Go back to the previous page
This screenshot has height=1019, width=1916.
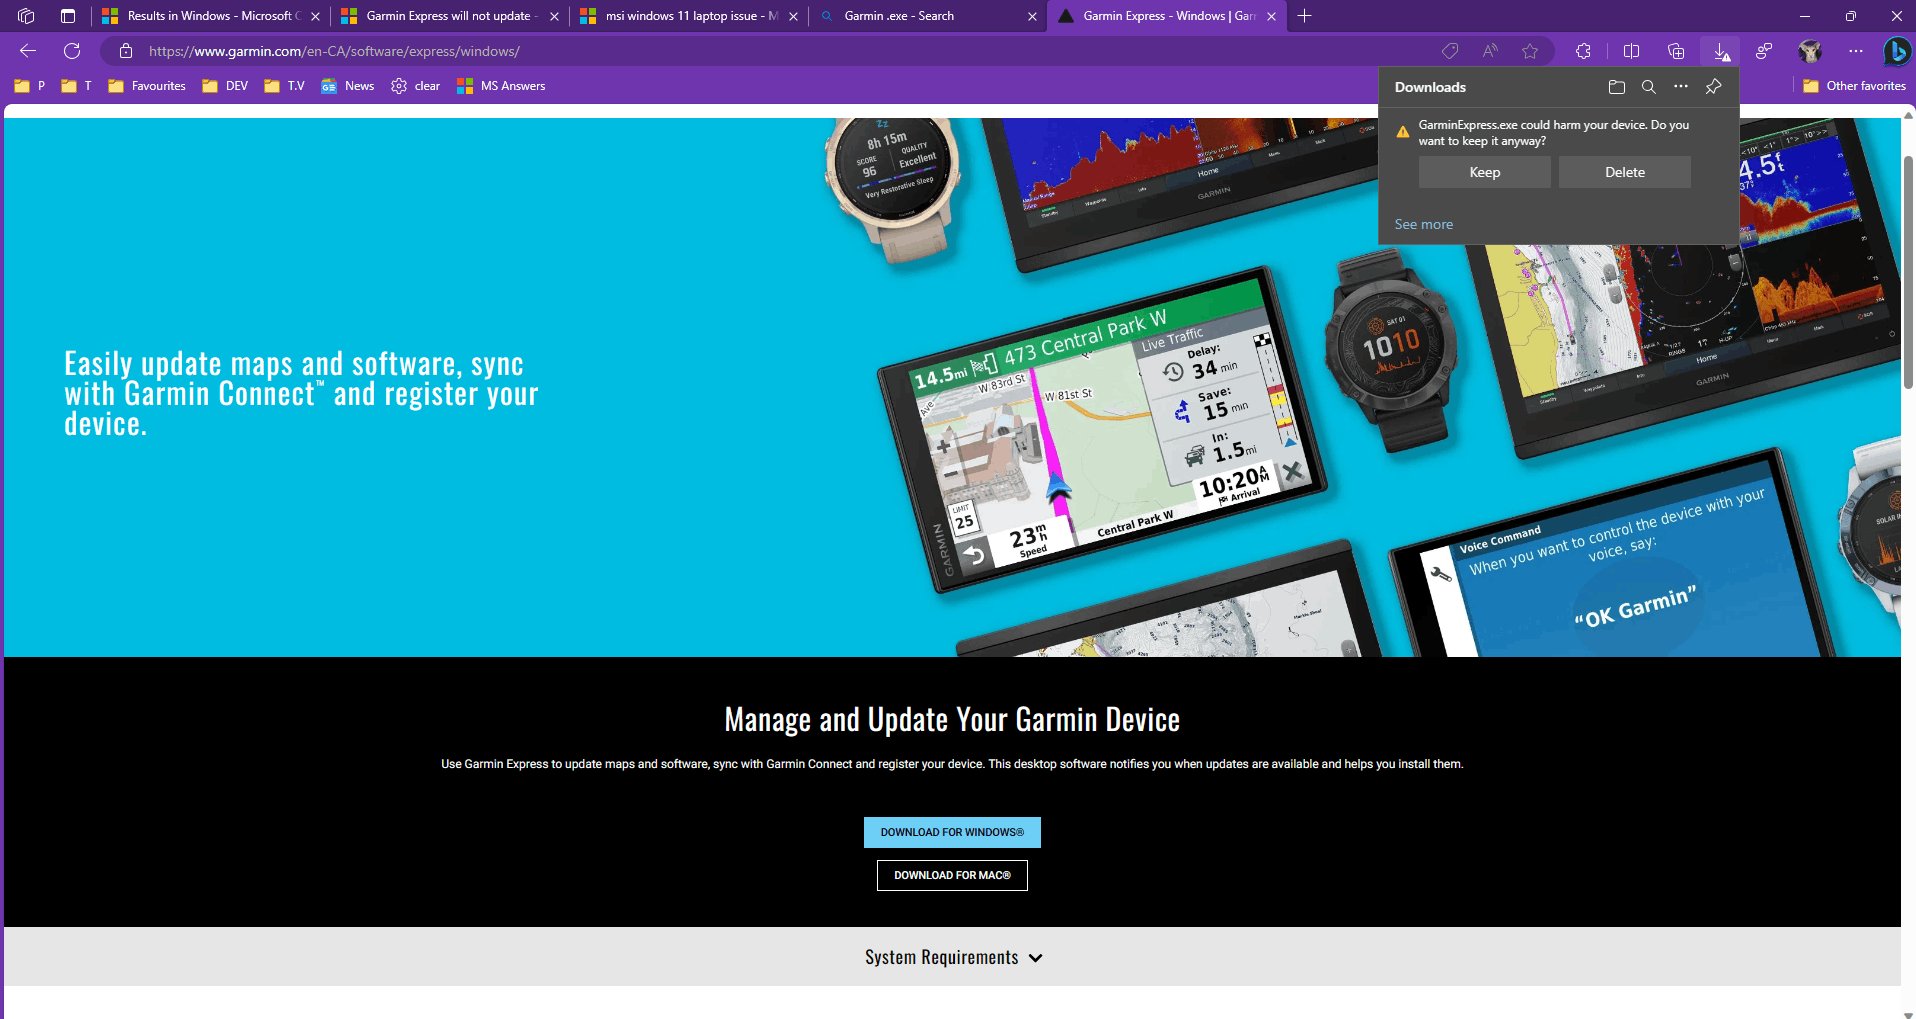point(28,51)
